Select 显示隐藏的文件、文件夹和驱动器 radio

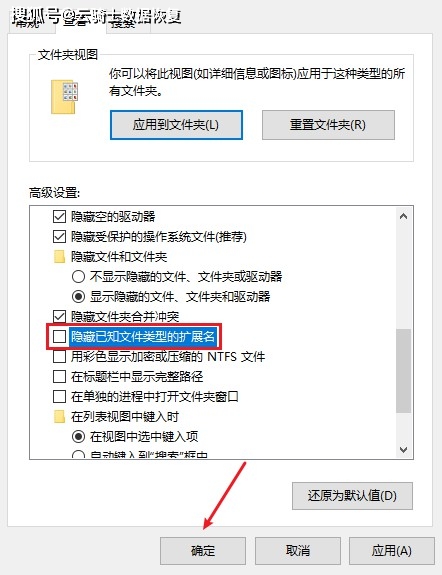(78, 296)
